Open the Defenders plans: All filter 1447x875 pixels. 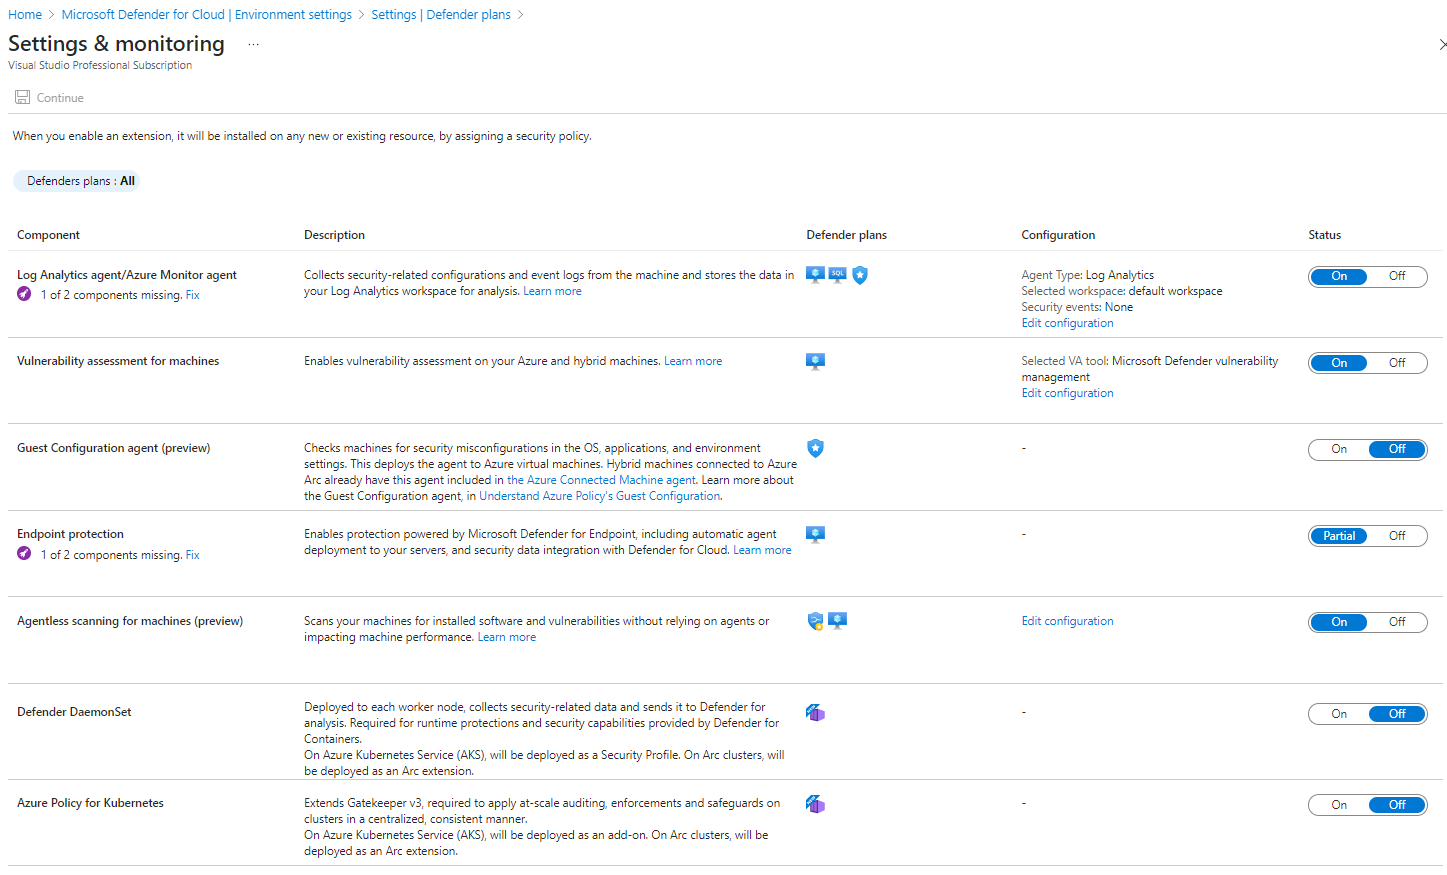(77, 181)
